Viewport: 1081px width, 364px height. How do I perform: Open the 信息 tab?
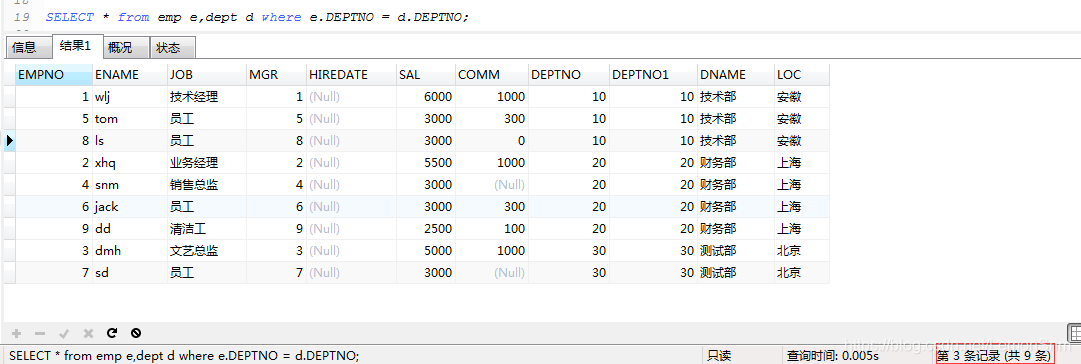pos(28,48)
